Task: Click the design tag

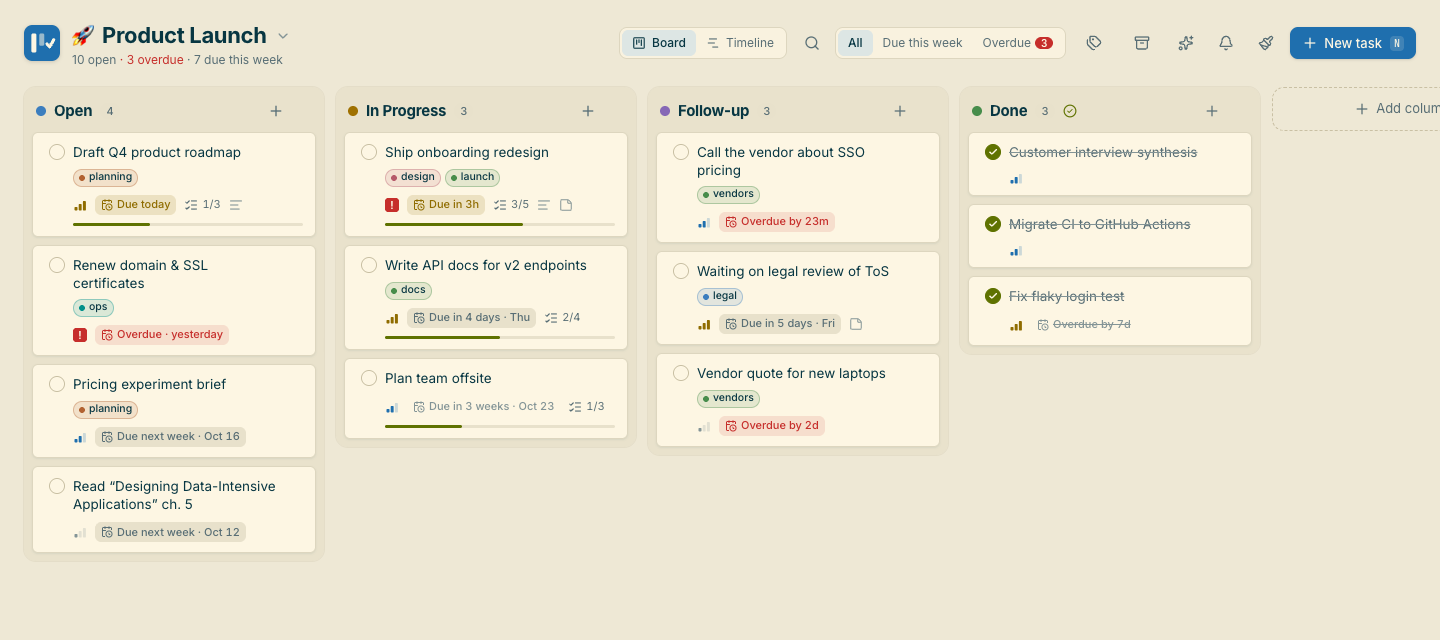Action: pyautogui.click(x=413, y=177)
